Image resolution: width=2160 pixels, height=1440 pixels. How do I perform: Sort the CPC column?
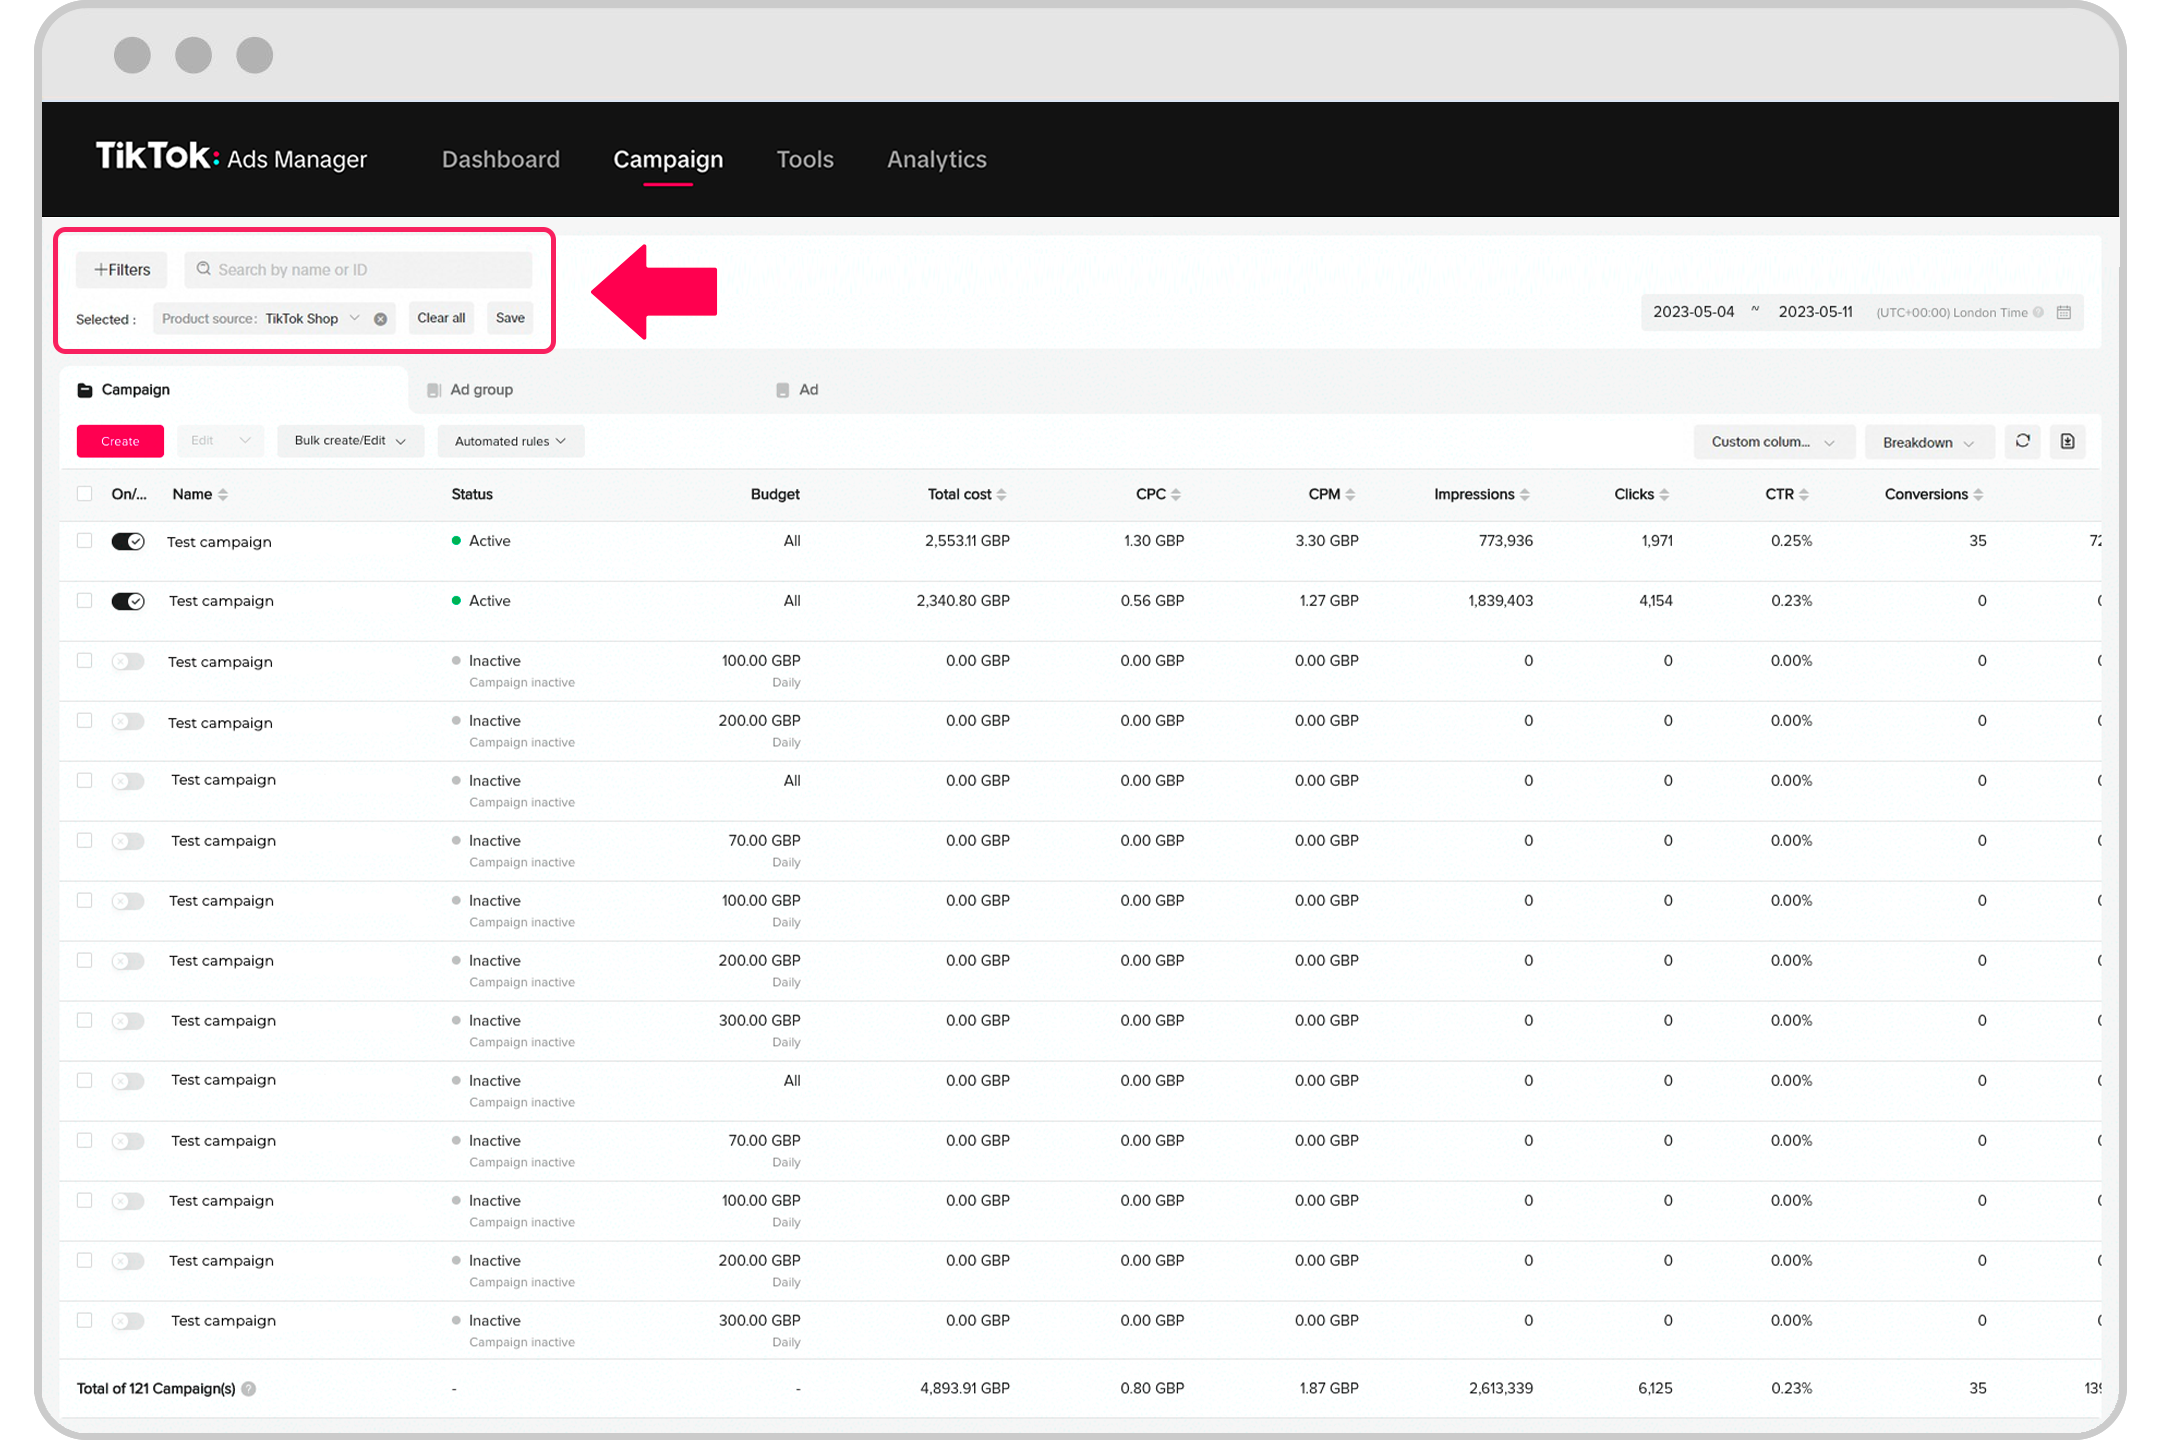[1176, 494]
